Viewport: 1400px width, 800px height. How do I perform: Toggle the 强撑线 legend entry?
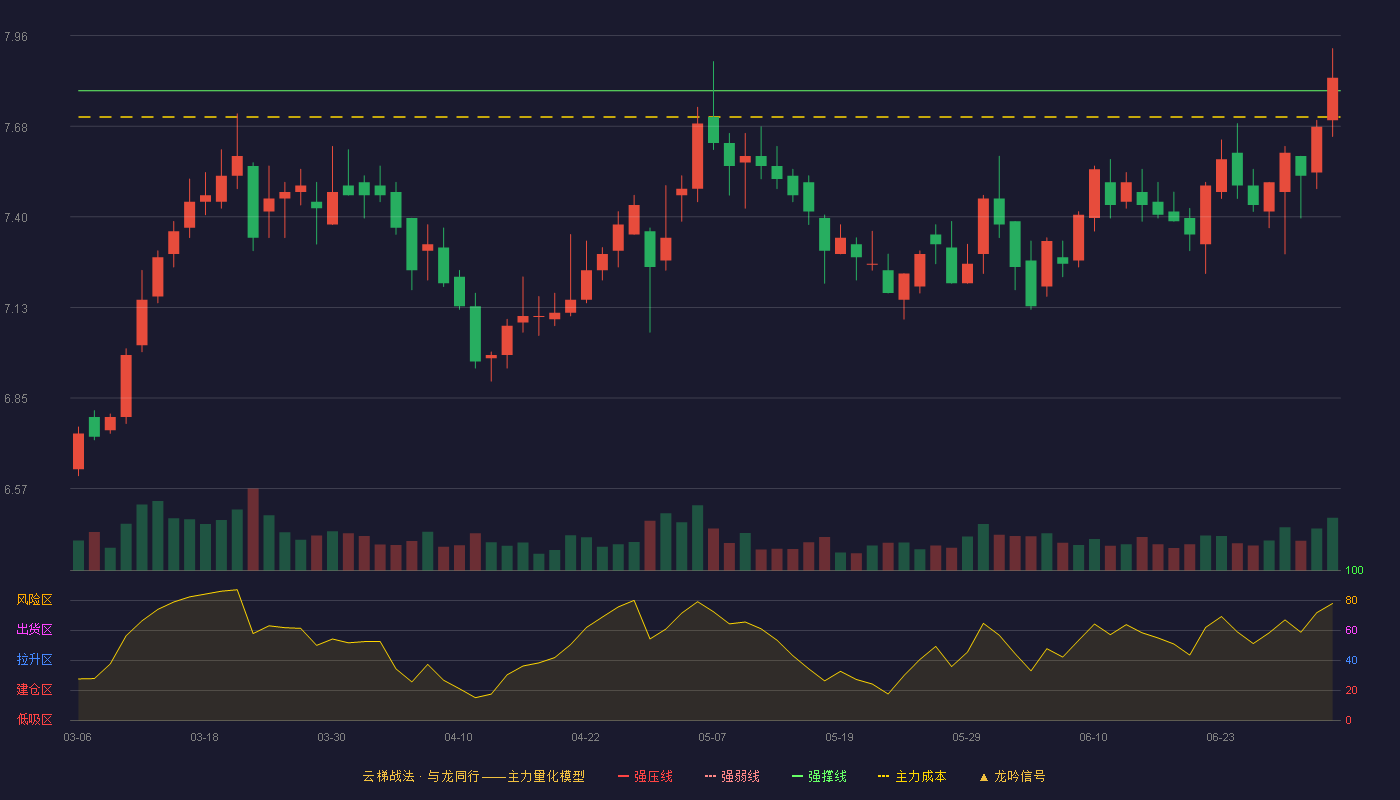819,776
